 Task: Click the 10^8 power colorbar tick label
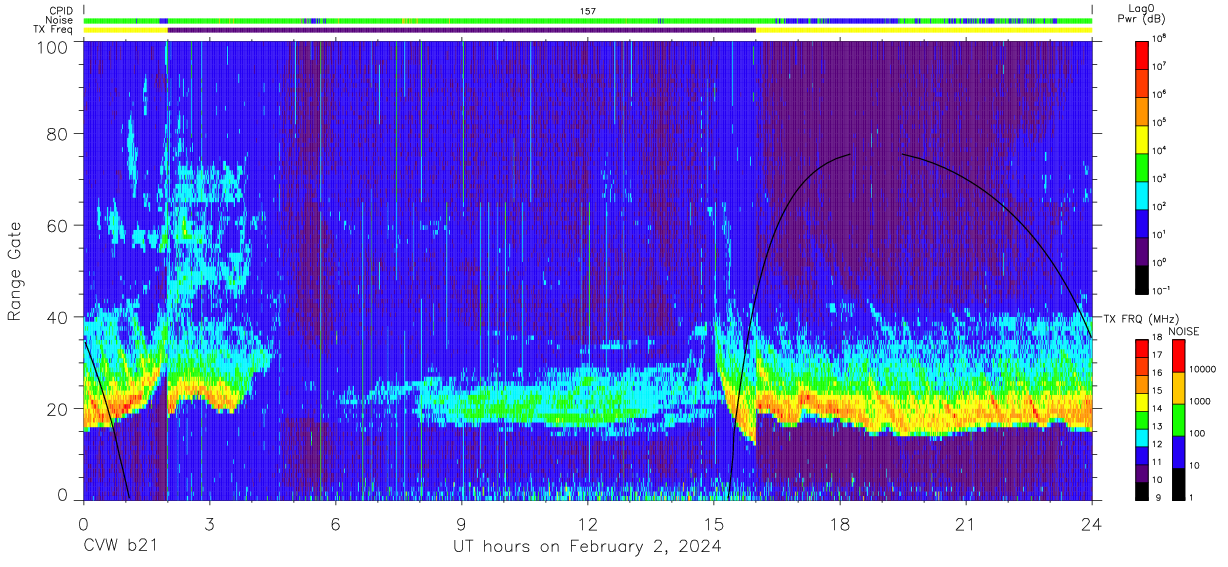pyautogui.click(x=1160, y=39)
